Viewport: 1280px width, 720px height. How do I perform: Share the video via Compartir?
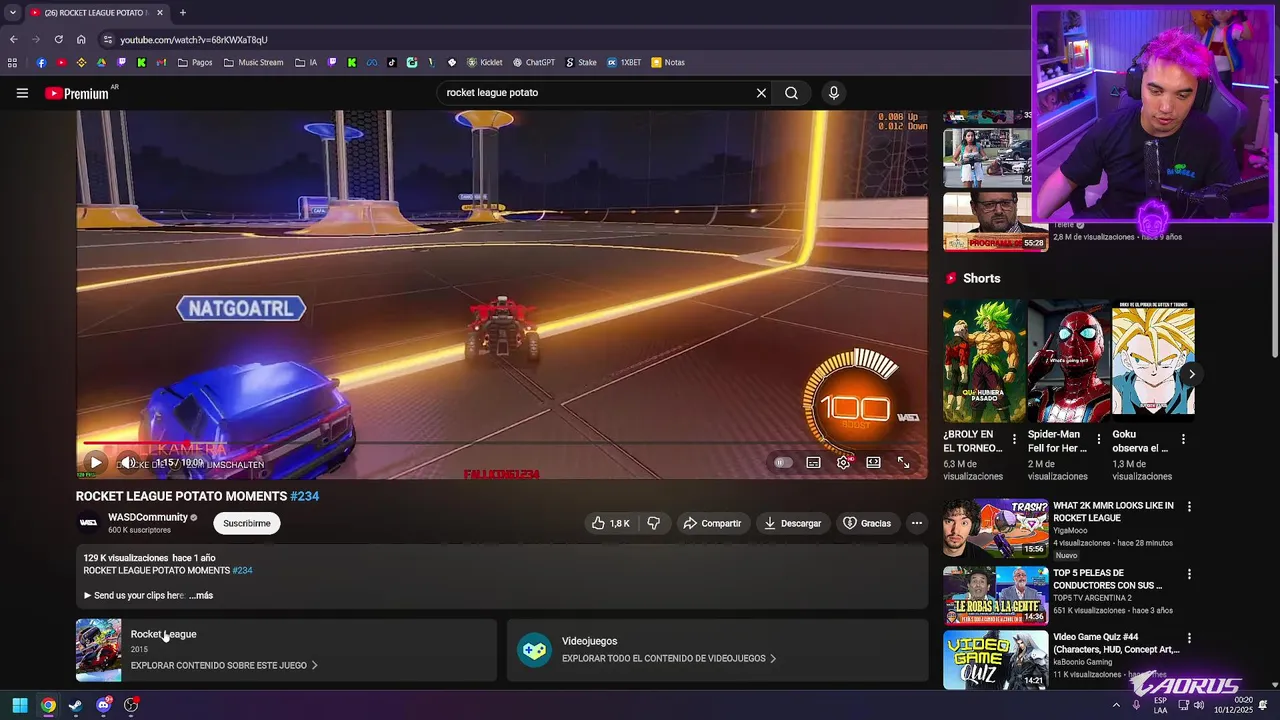(712, 523)
